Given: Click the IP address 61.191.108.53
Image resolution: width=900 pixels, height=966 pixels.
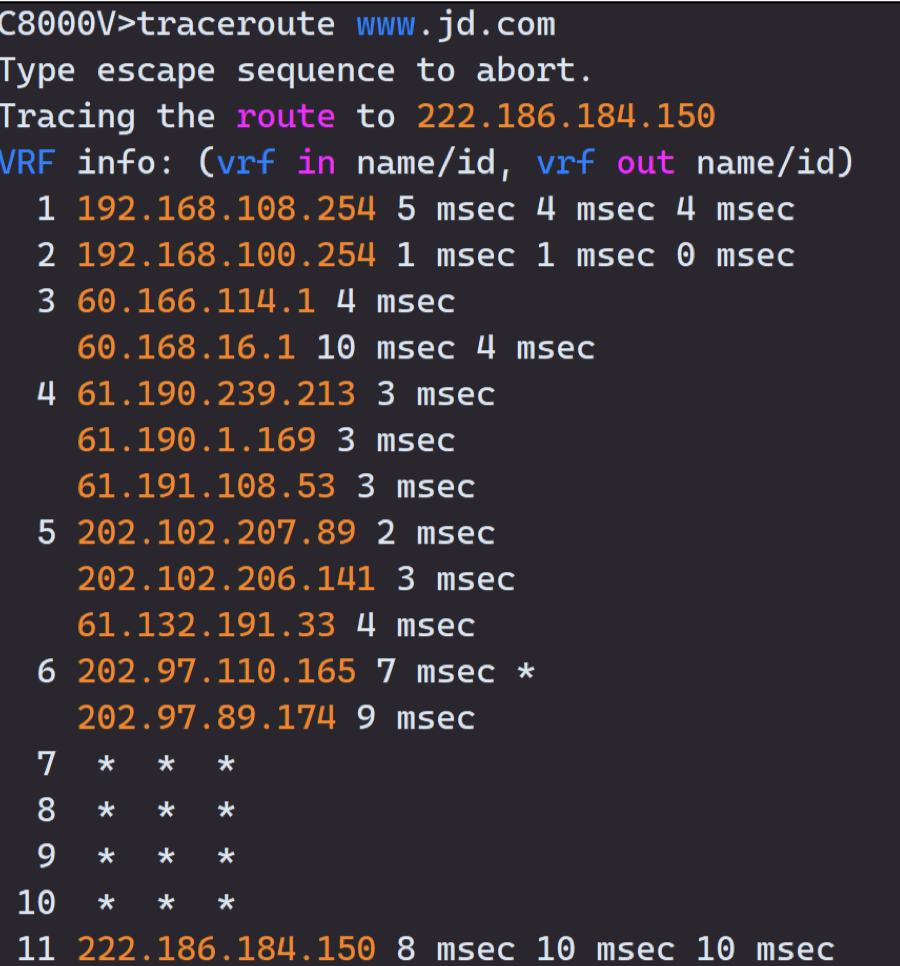Looking at the screenshot, I should [x=206, y=486].
